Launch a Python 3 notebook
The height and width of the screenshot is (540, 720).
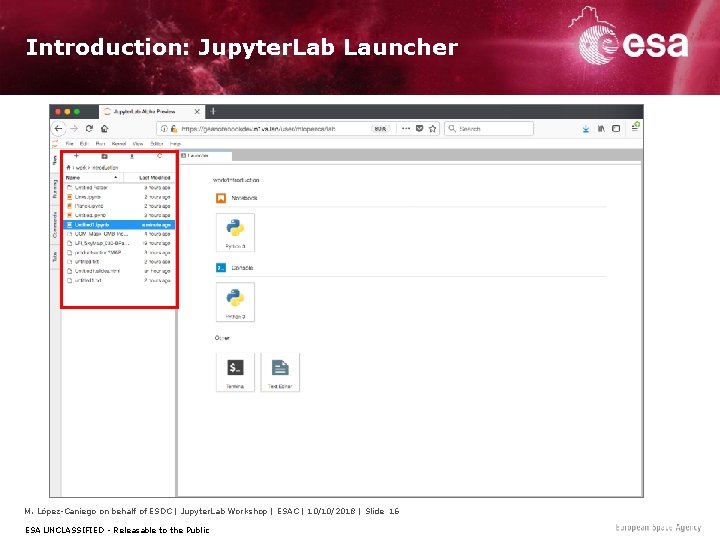tap(235, 232)
